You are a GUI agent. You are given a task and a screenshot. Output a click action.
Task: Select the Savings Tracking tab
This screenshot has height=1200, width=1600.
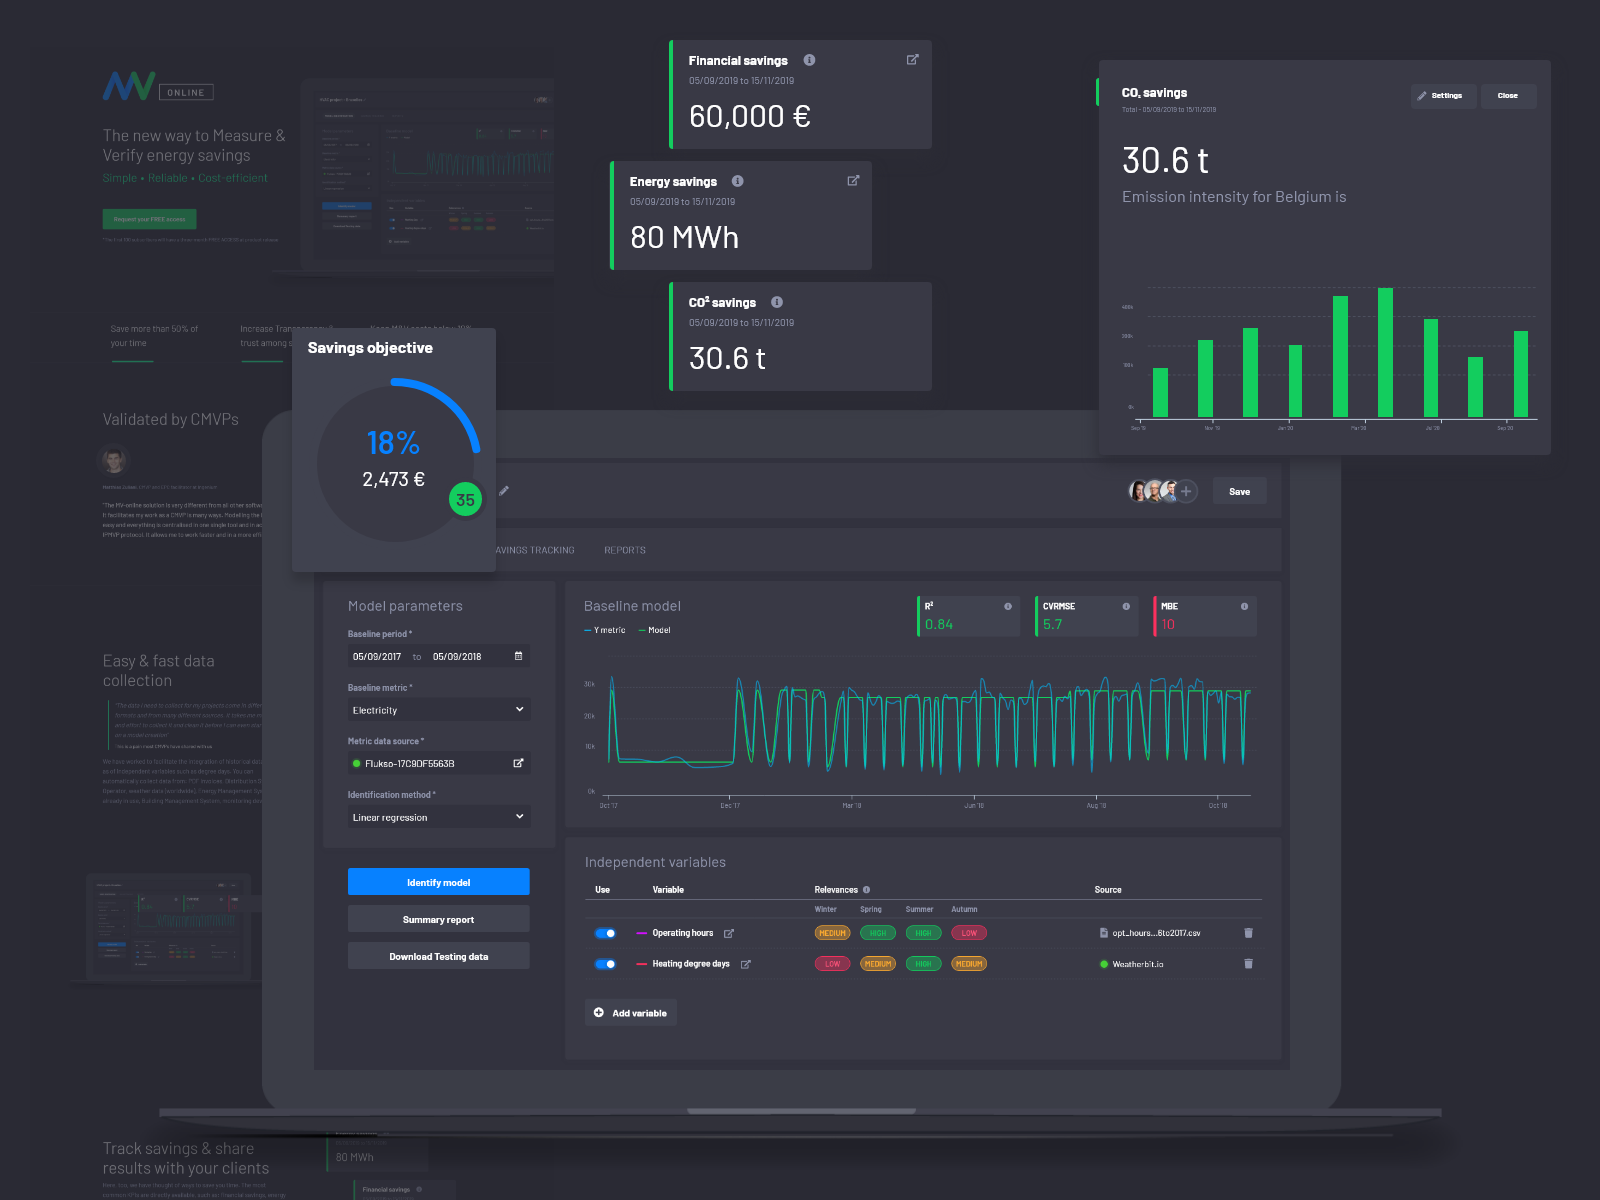coord(534,550)
